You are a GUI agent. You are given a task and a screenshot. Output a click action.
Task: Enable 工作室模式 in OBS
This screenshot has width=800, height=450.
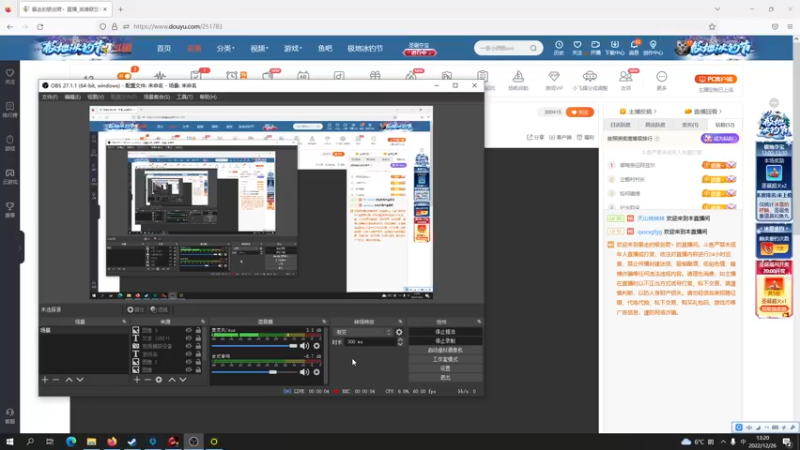445,359
